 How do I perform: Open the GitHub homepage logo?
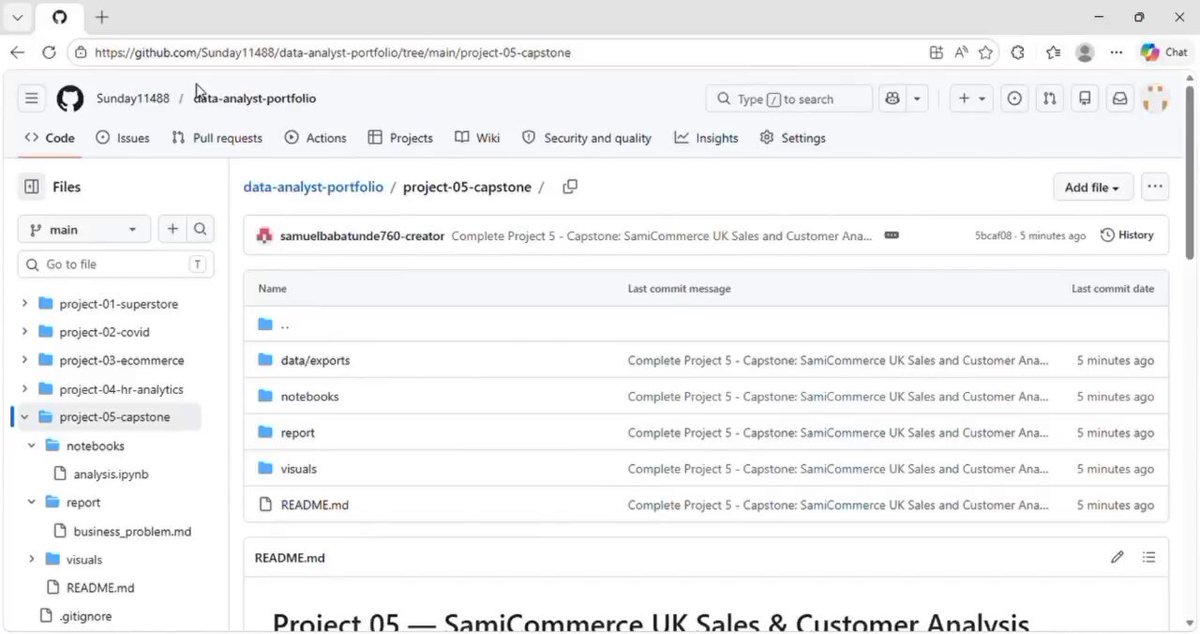(70, 98)
